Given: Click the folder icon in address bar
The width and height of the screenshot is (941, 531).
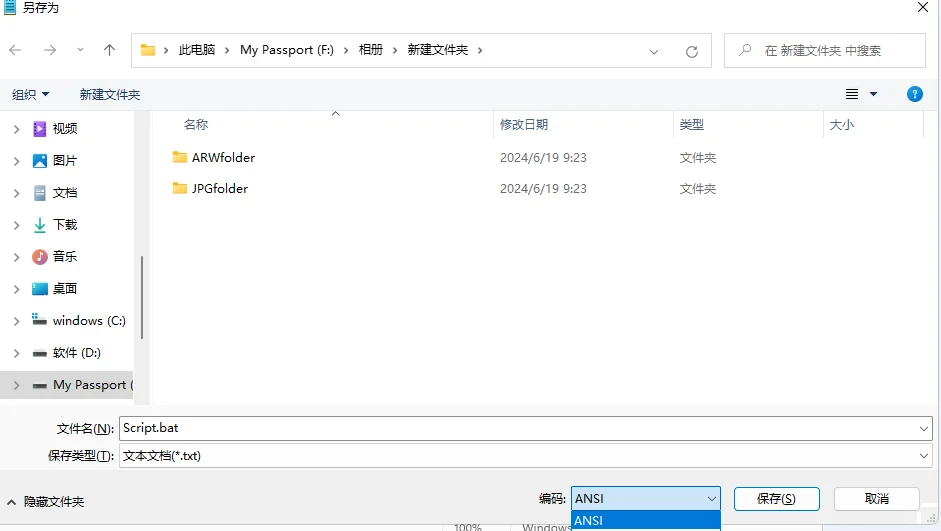Looking at the screenshot, I should pyautogui.click(x=148, y=50).
